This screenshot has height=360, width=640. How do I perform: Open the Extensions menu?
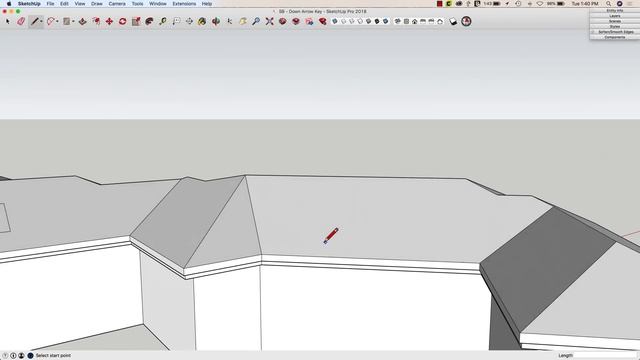pyautogui.click(x=184, y=4)
